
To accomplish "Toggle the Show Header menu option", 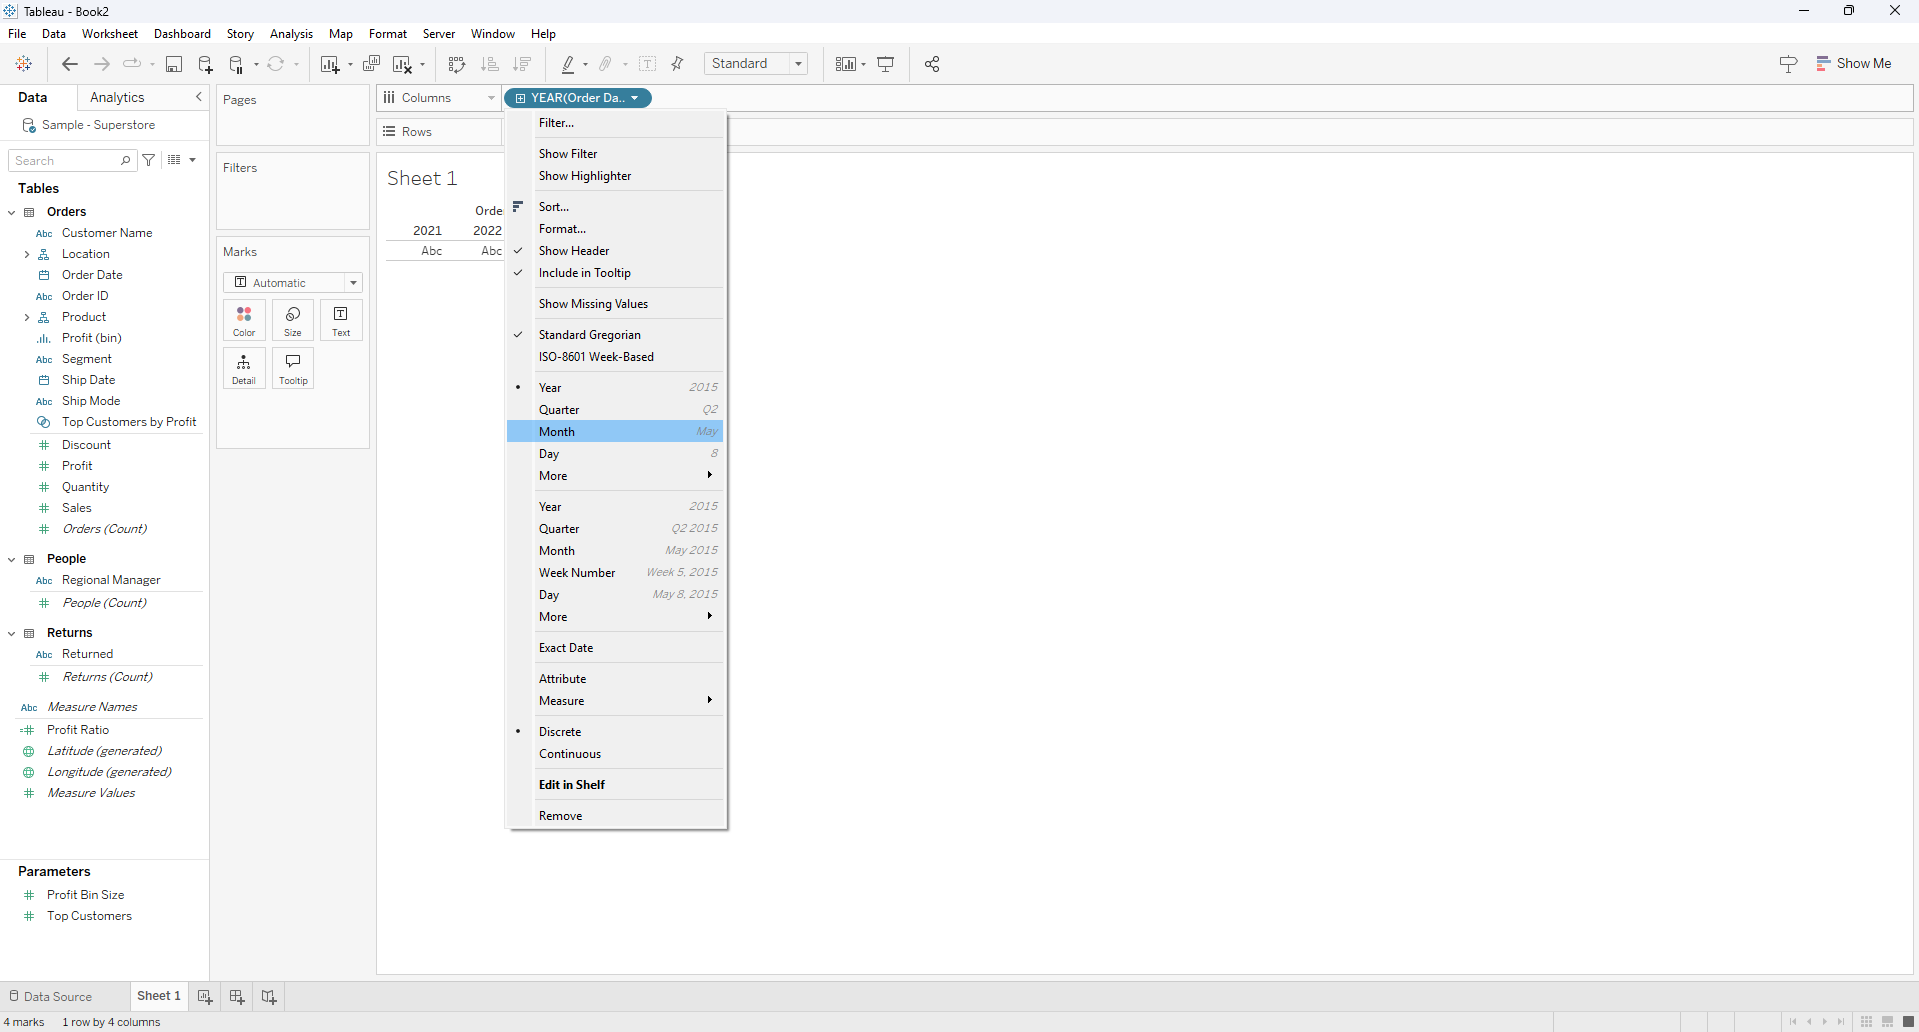I will pyautogui.click(x=615, y=251).
